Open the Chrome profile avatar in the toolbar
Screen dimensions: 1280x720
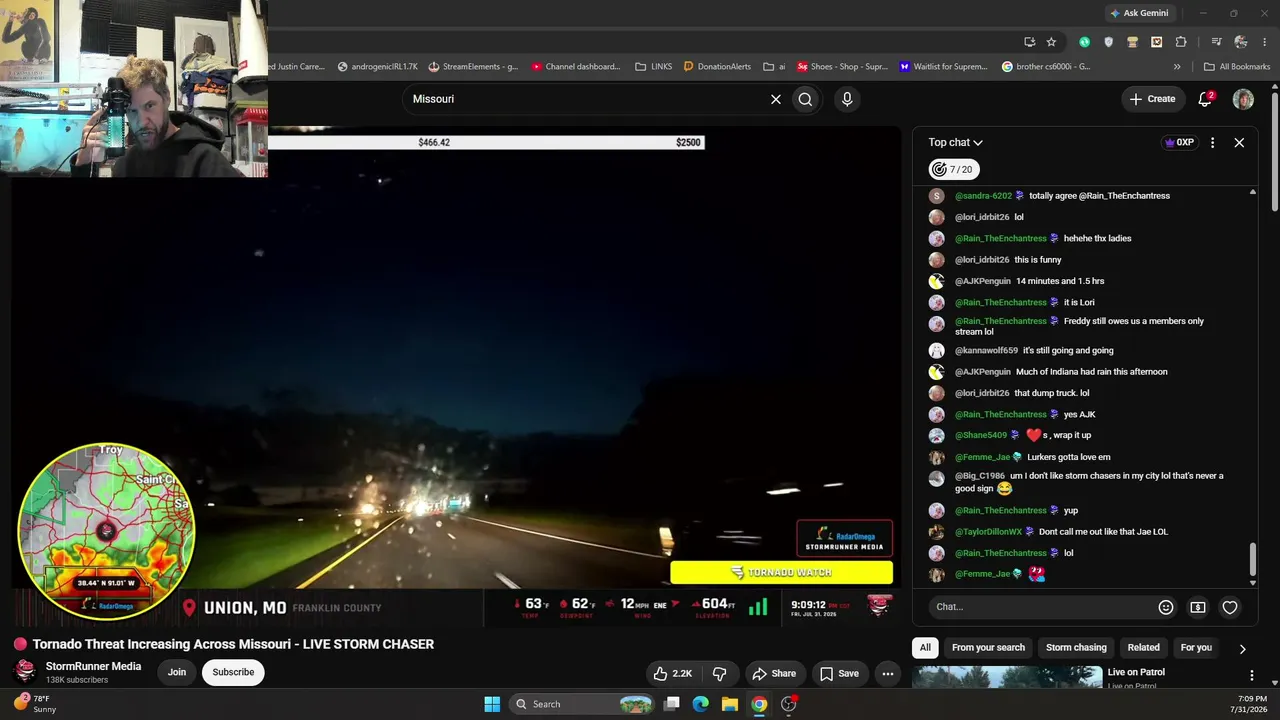pyautogui.click(x=1241, y=42)
